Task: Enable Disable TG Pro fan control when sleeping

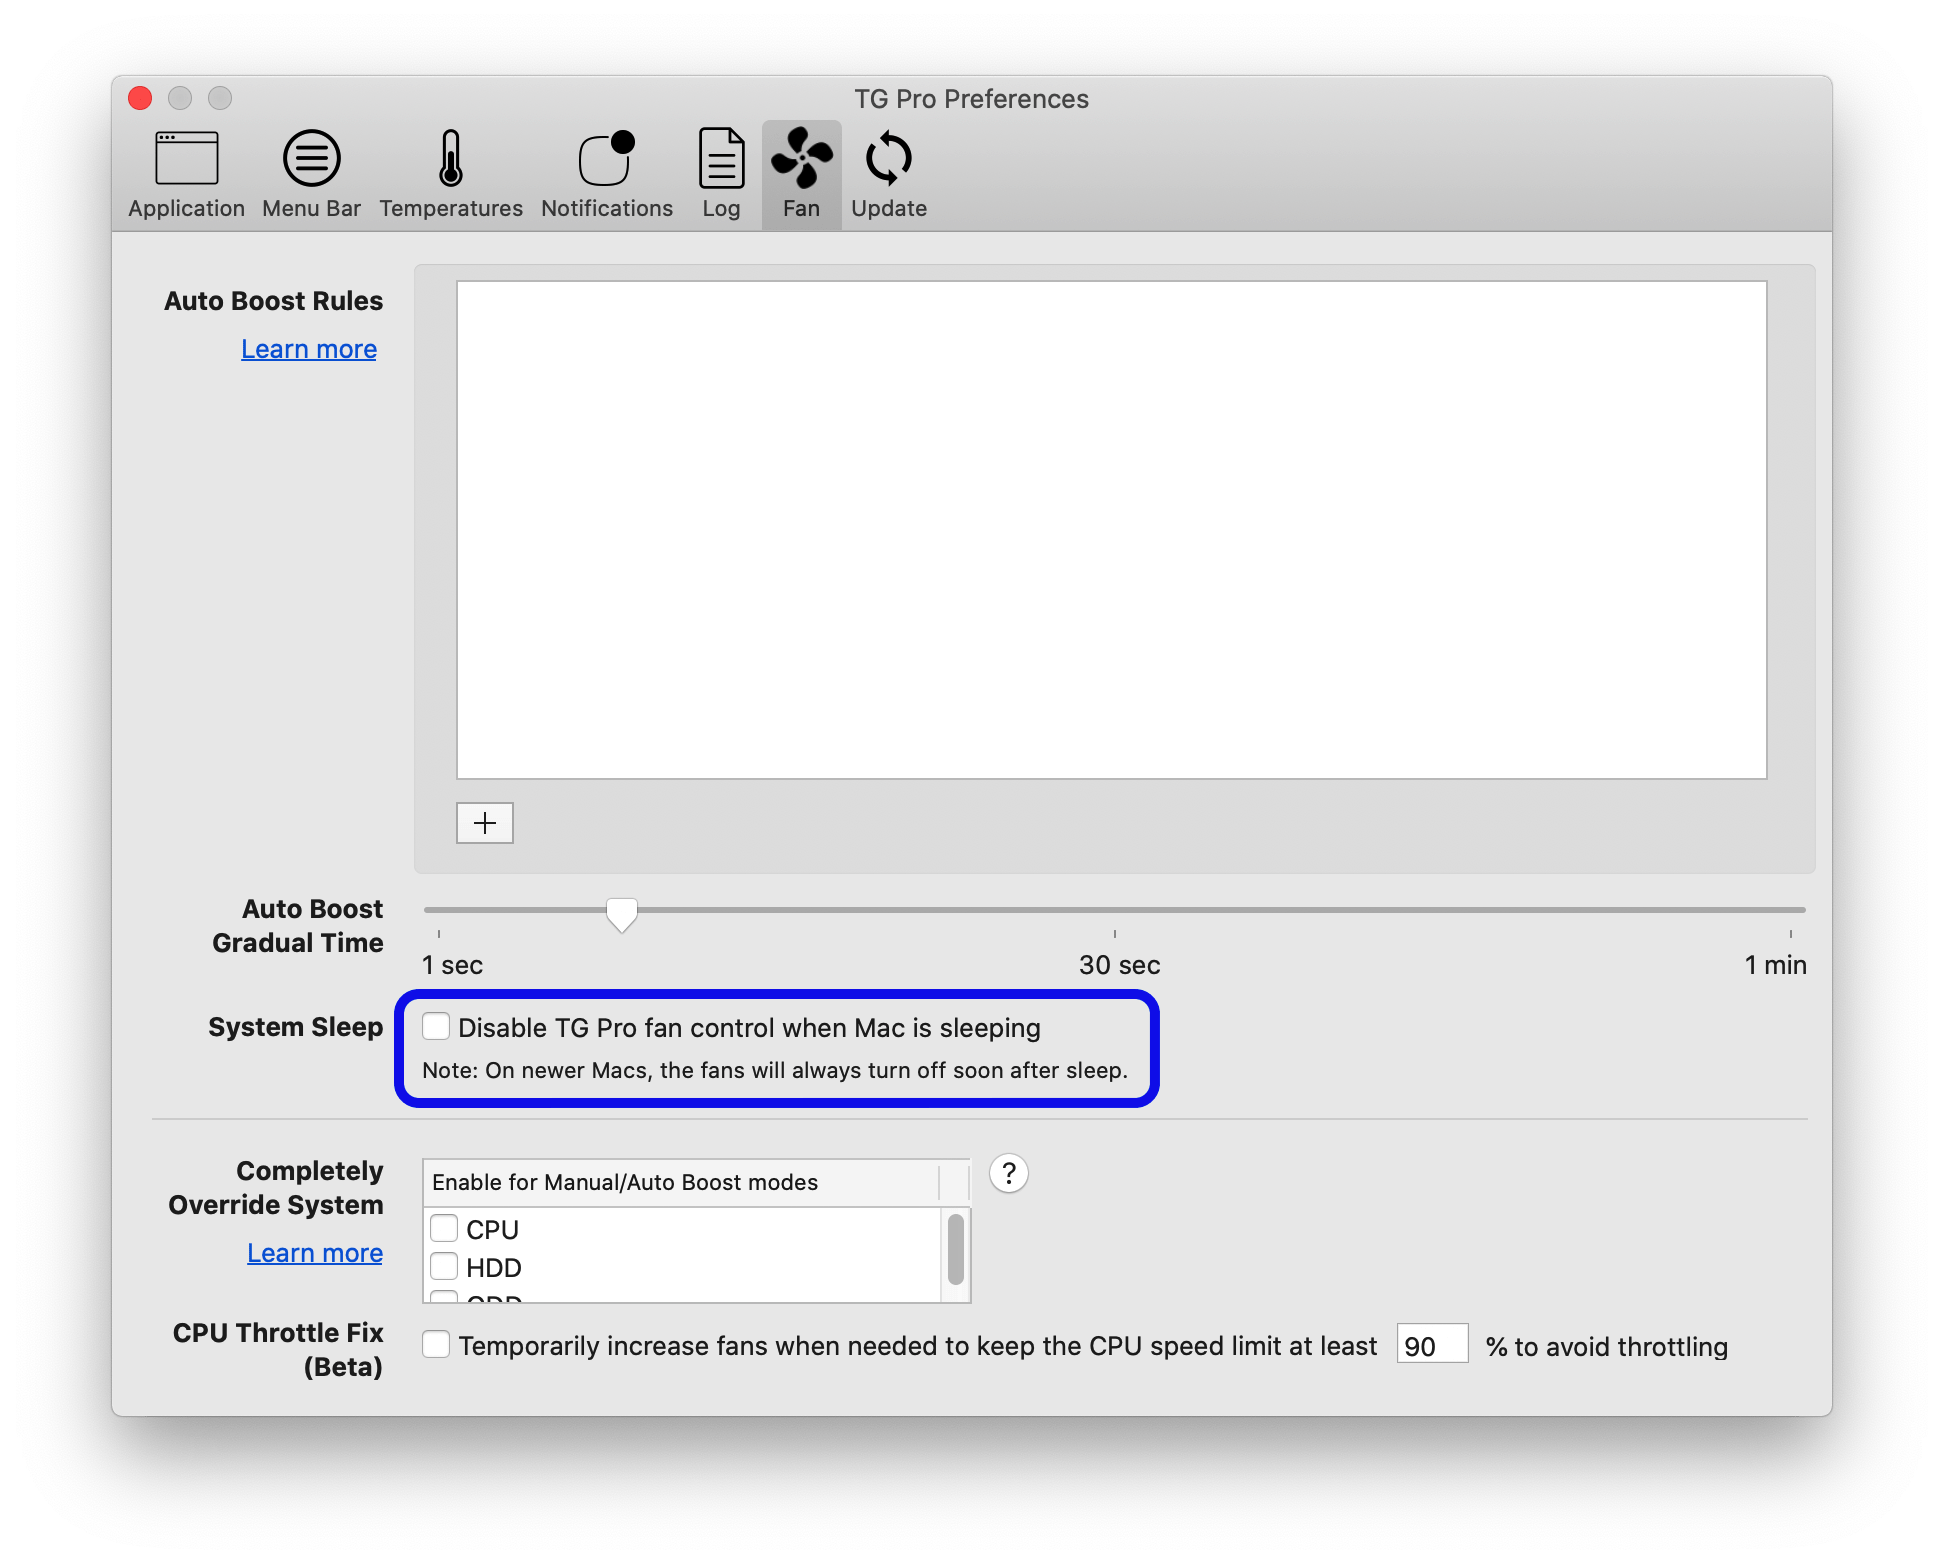Action: tap(436, 1027)
